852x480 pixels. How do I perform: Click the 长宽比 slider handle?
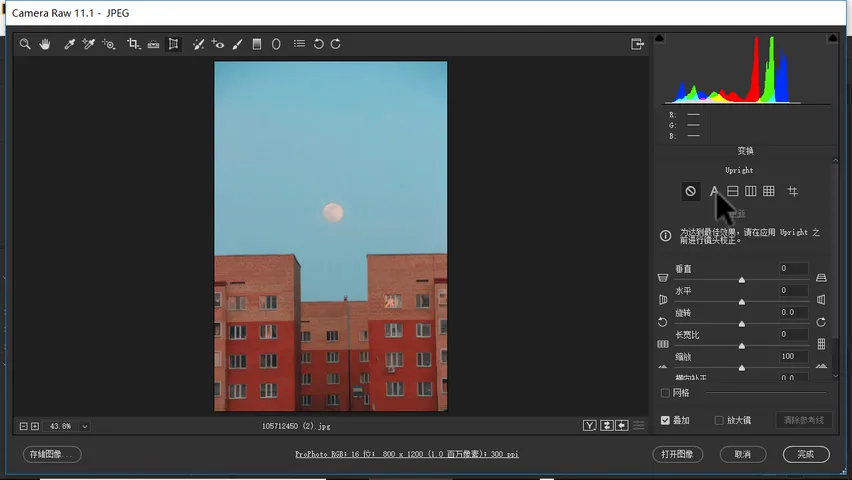pos(742,346)
